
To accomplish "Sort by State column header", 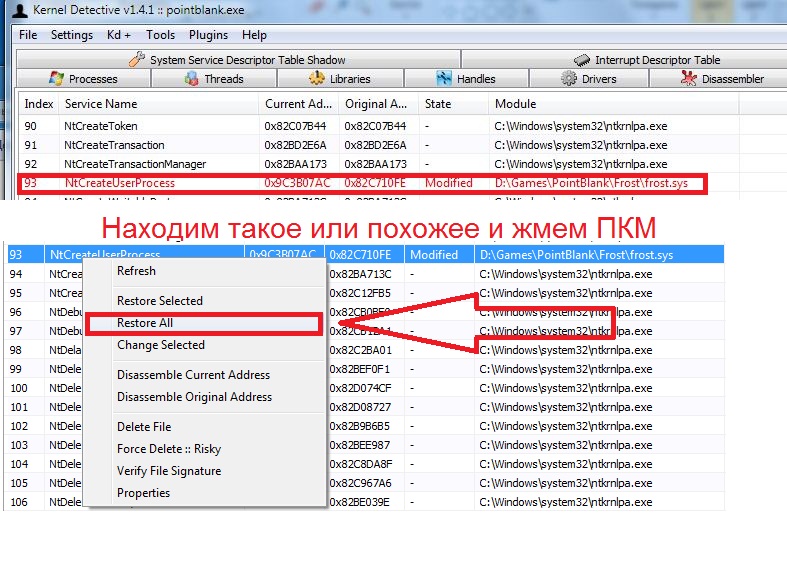I will pos(438,104).
